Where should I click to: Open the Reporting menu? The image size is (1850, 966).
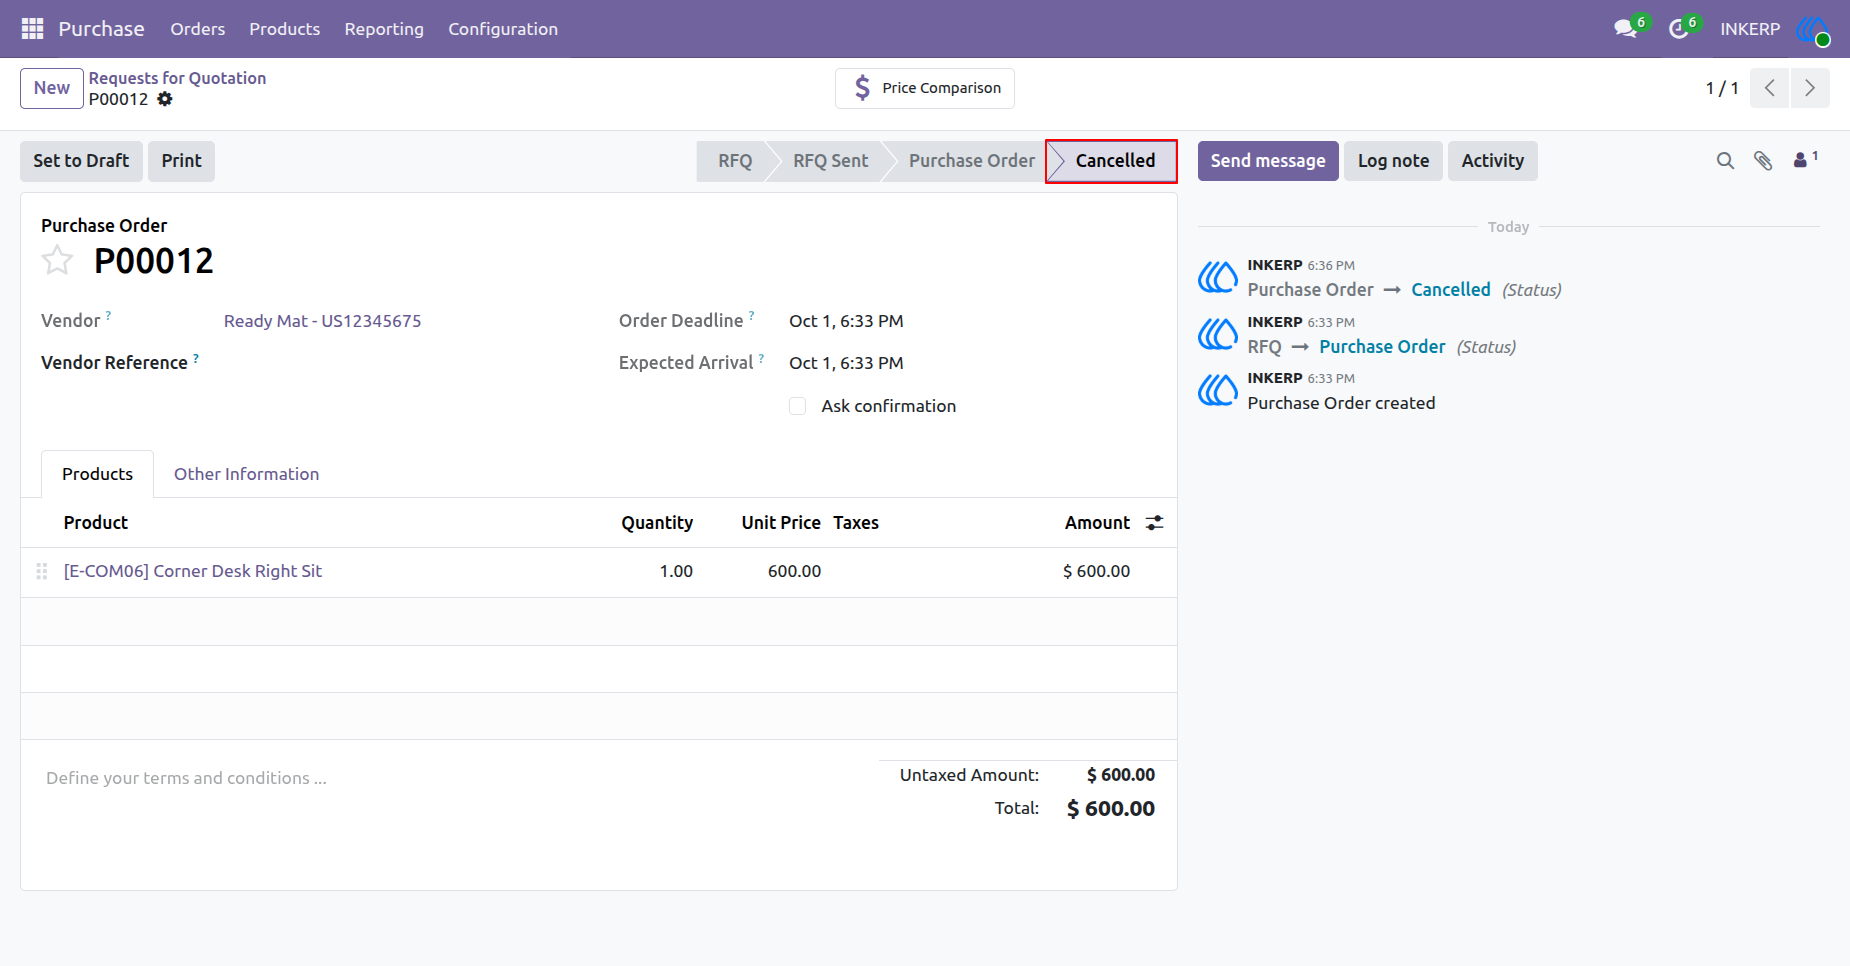pos(384,29)
